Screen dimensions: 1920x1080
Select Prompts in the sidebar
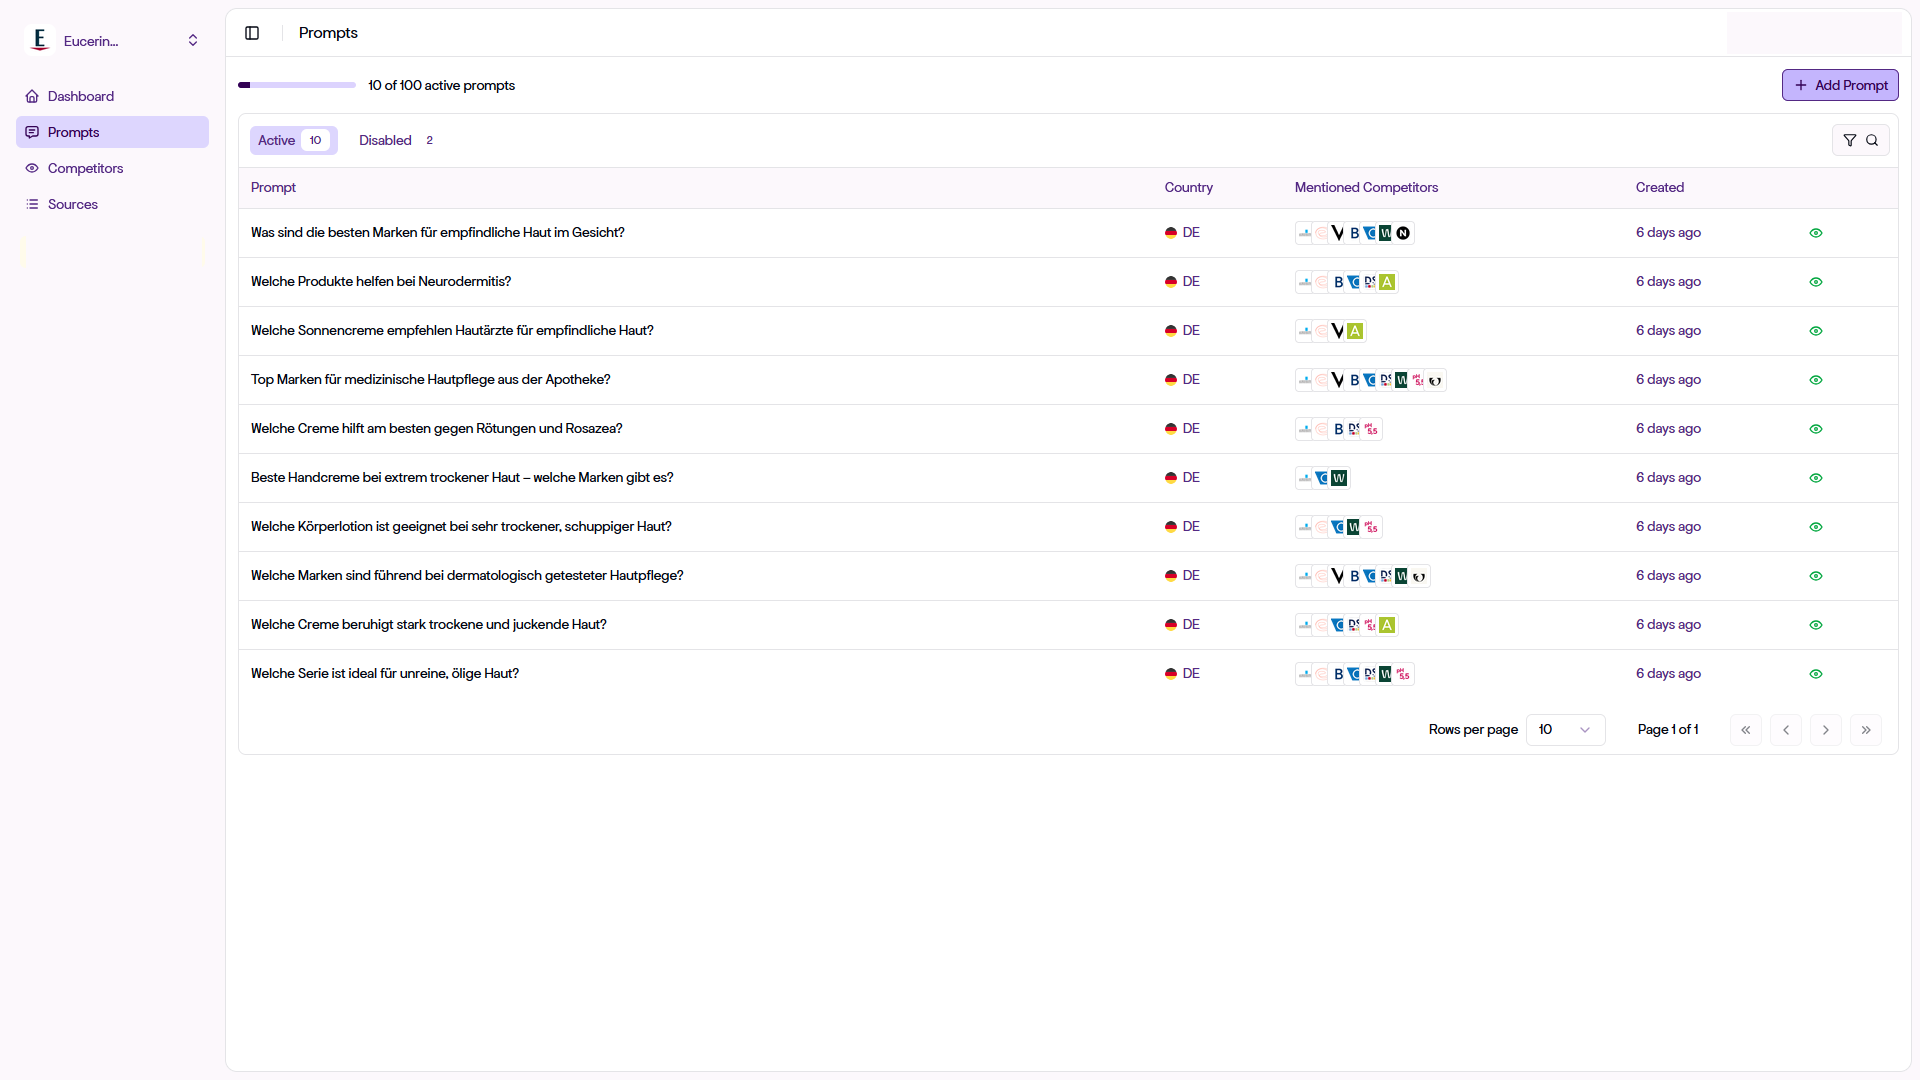pos(112,132)
